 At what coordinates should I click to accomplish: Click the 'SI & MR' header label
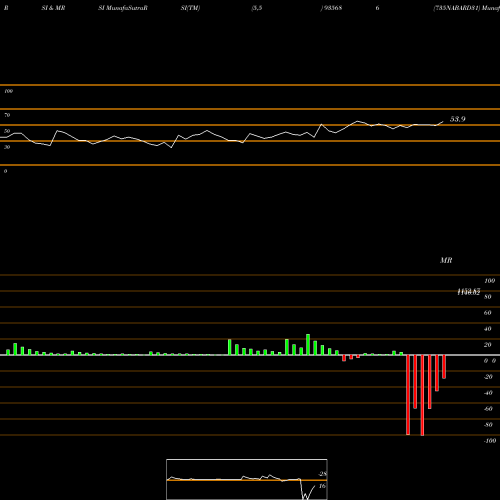53,8
